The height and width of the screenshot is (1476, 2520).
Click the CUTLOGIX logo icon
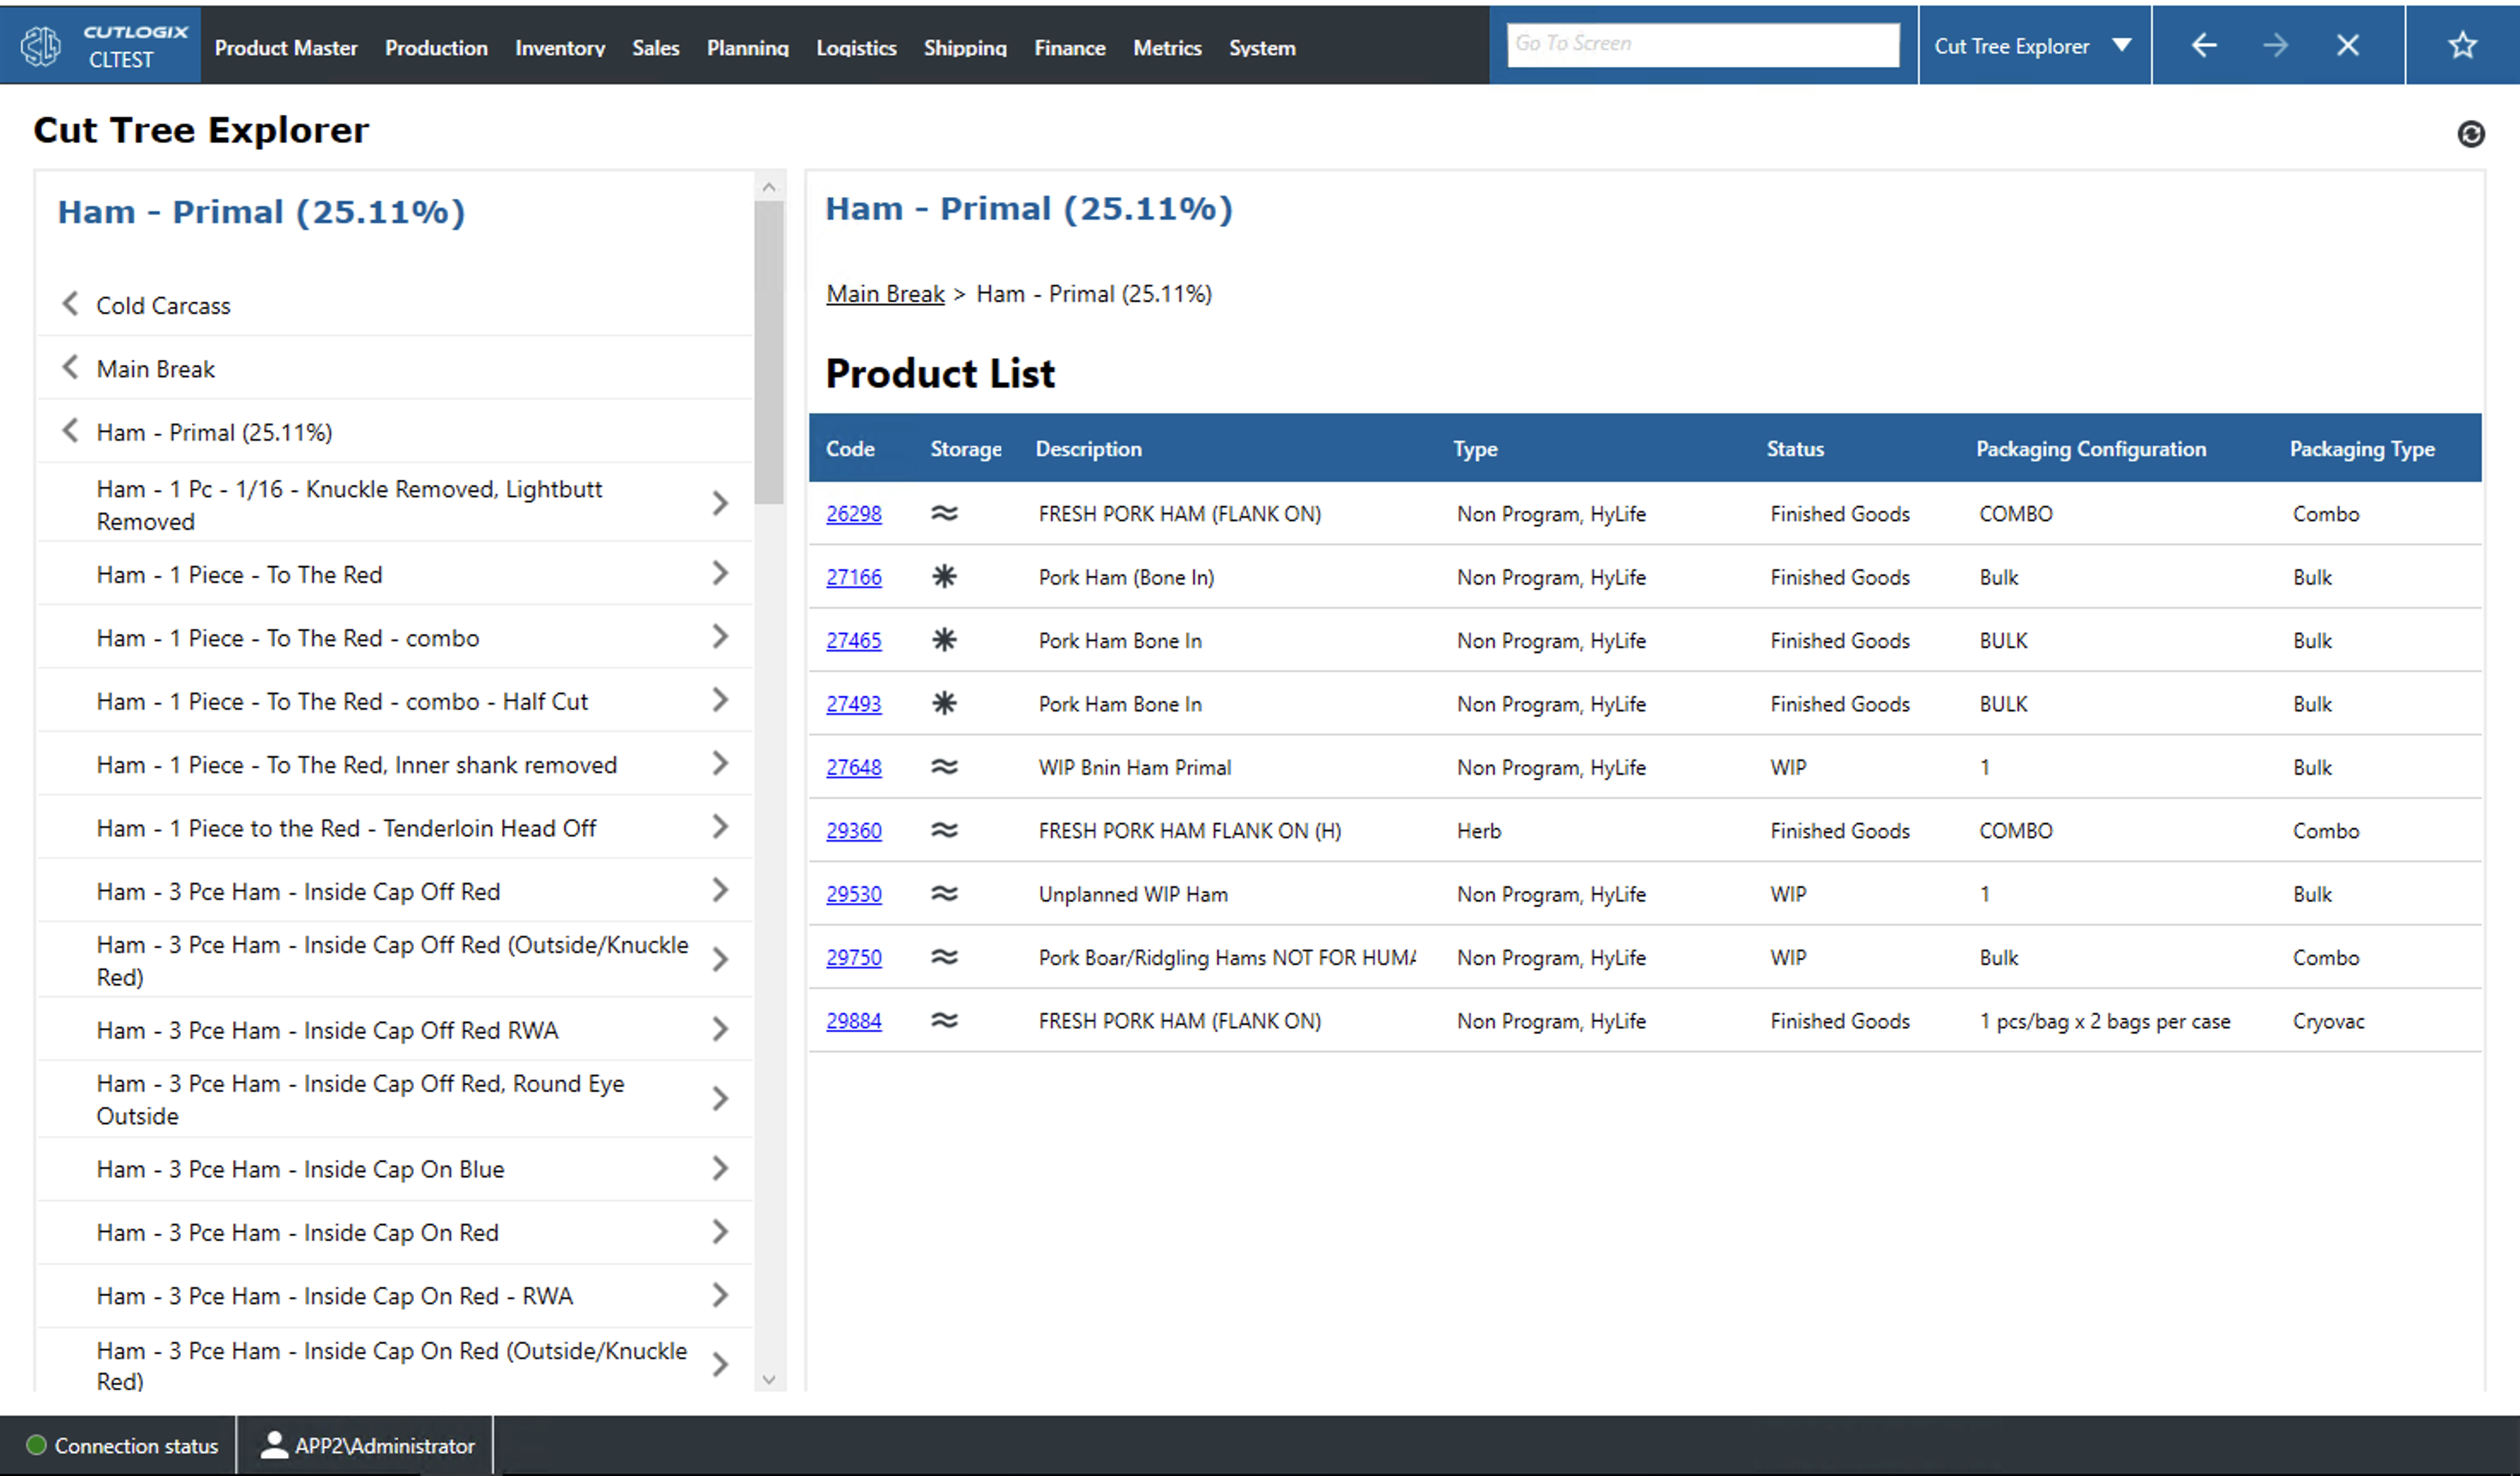point(40,44)
